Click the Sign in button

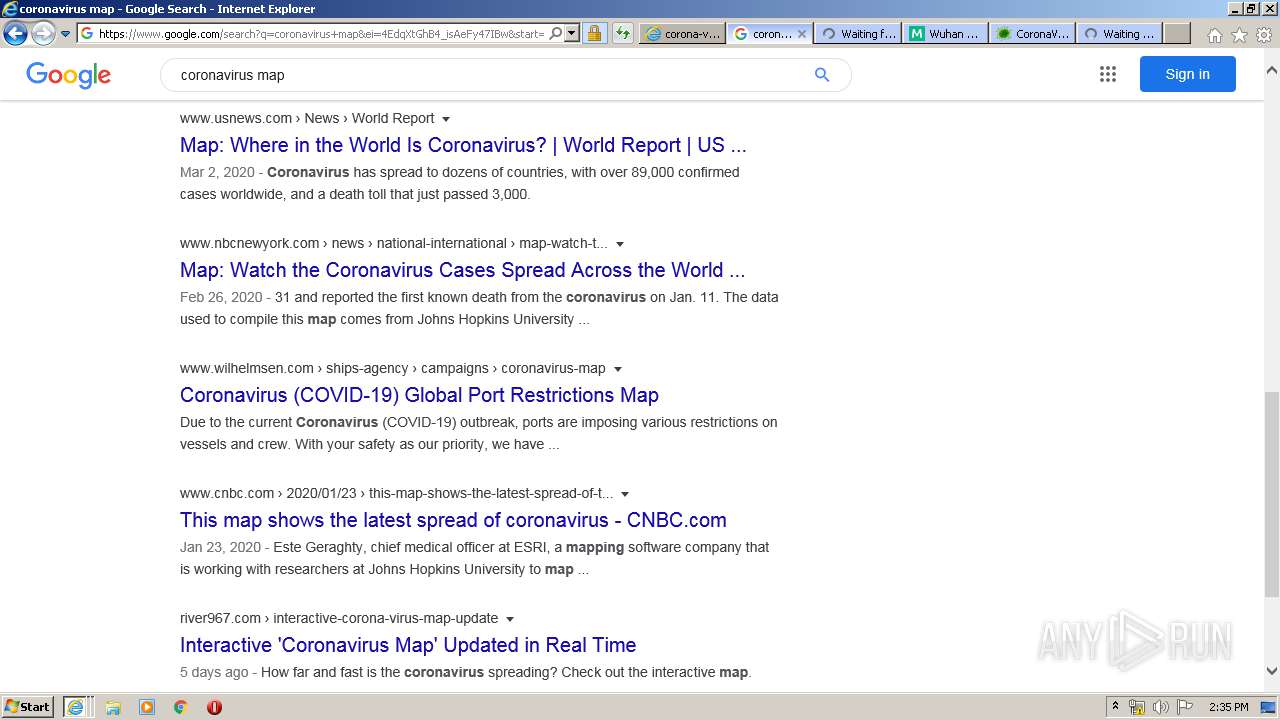click(x=1187, y=74)
